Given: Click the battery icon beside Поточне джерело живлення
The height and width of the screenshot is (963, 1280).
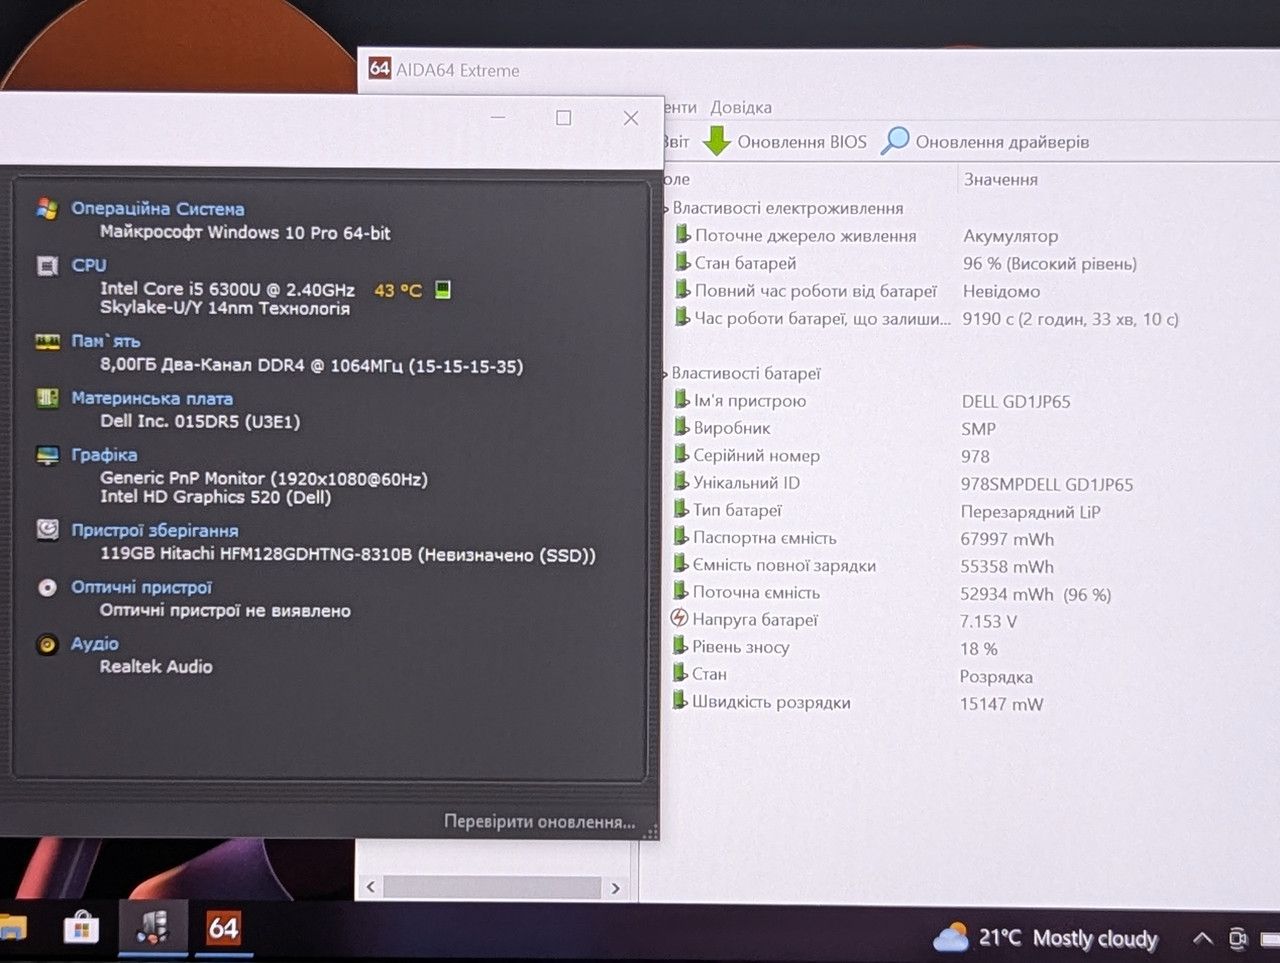Looking at the screenshot, I should [682, 234].
